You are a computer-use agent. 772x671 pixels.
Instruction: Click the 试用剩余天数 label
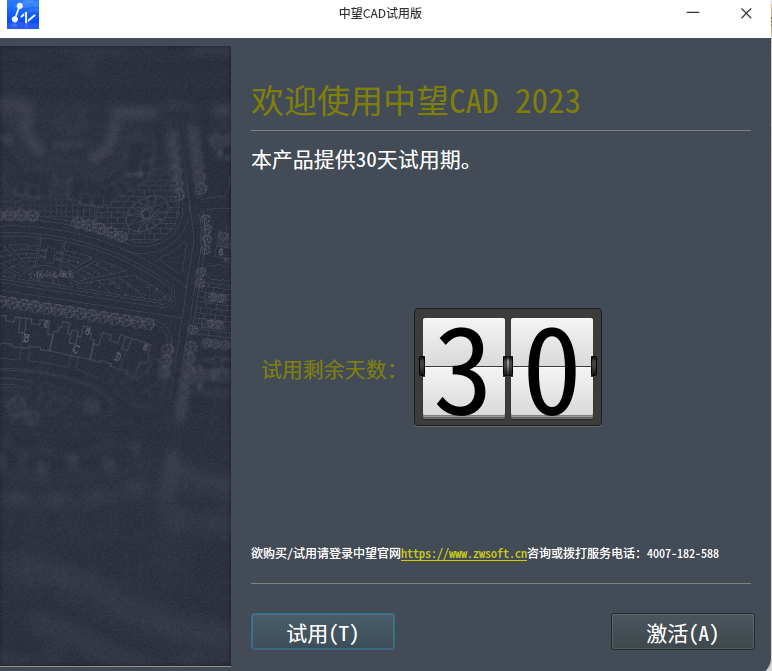click(329, 370)
